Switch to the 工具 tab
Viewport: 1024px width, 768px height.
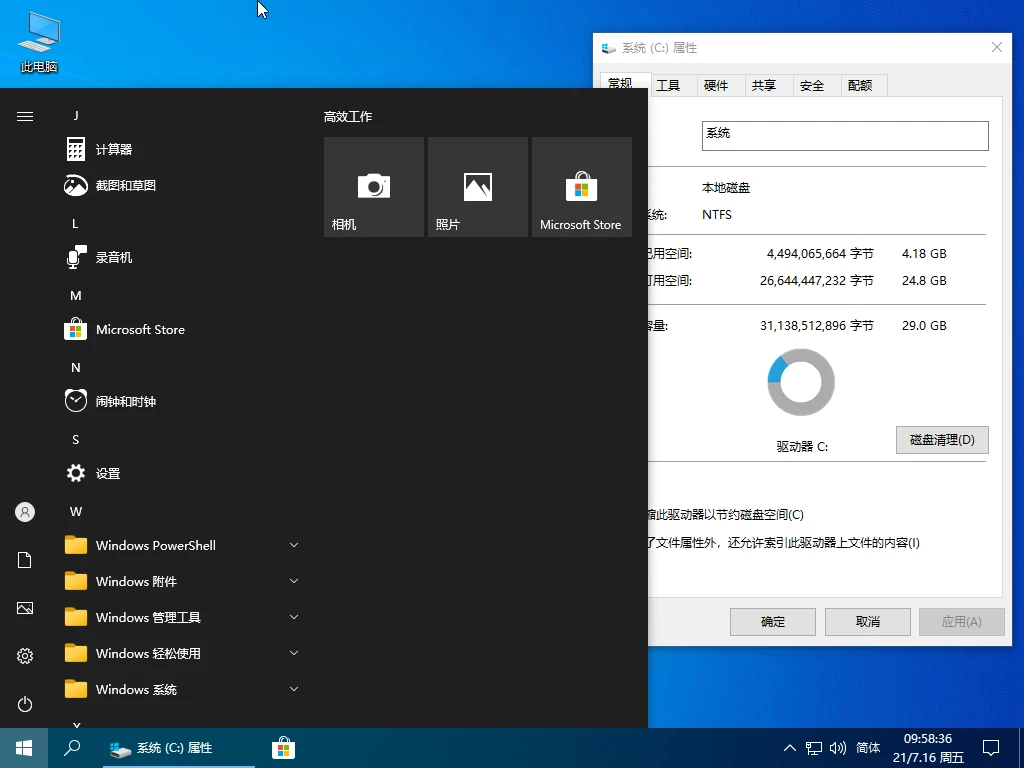(671, 85)
